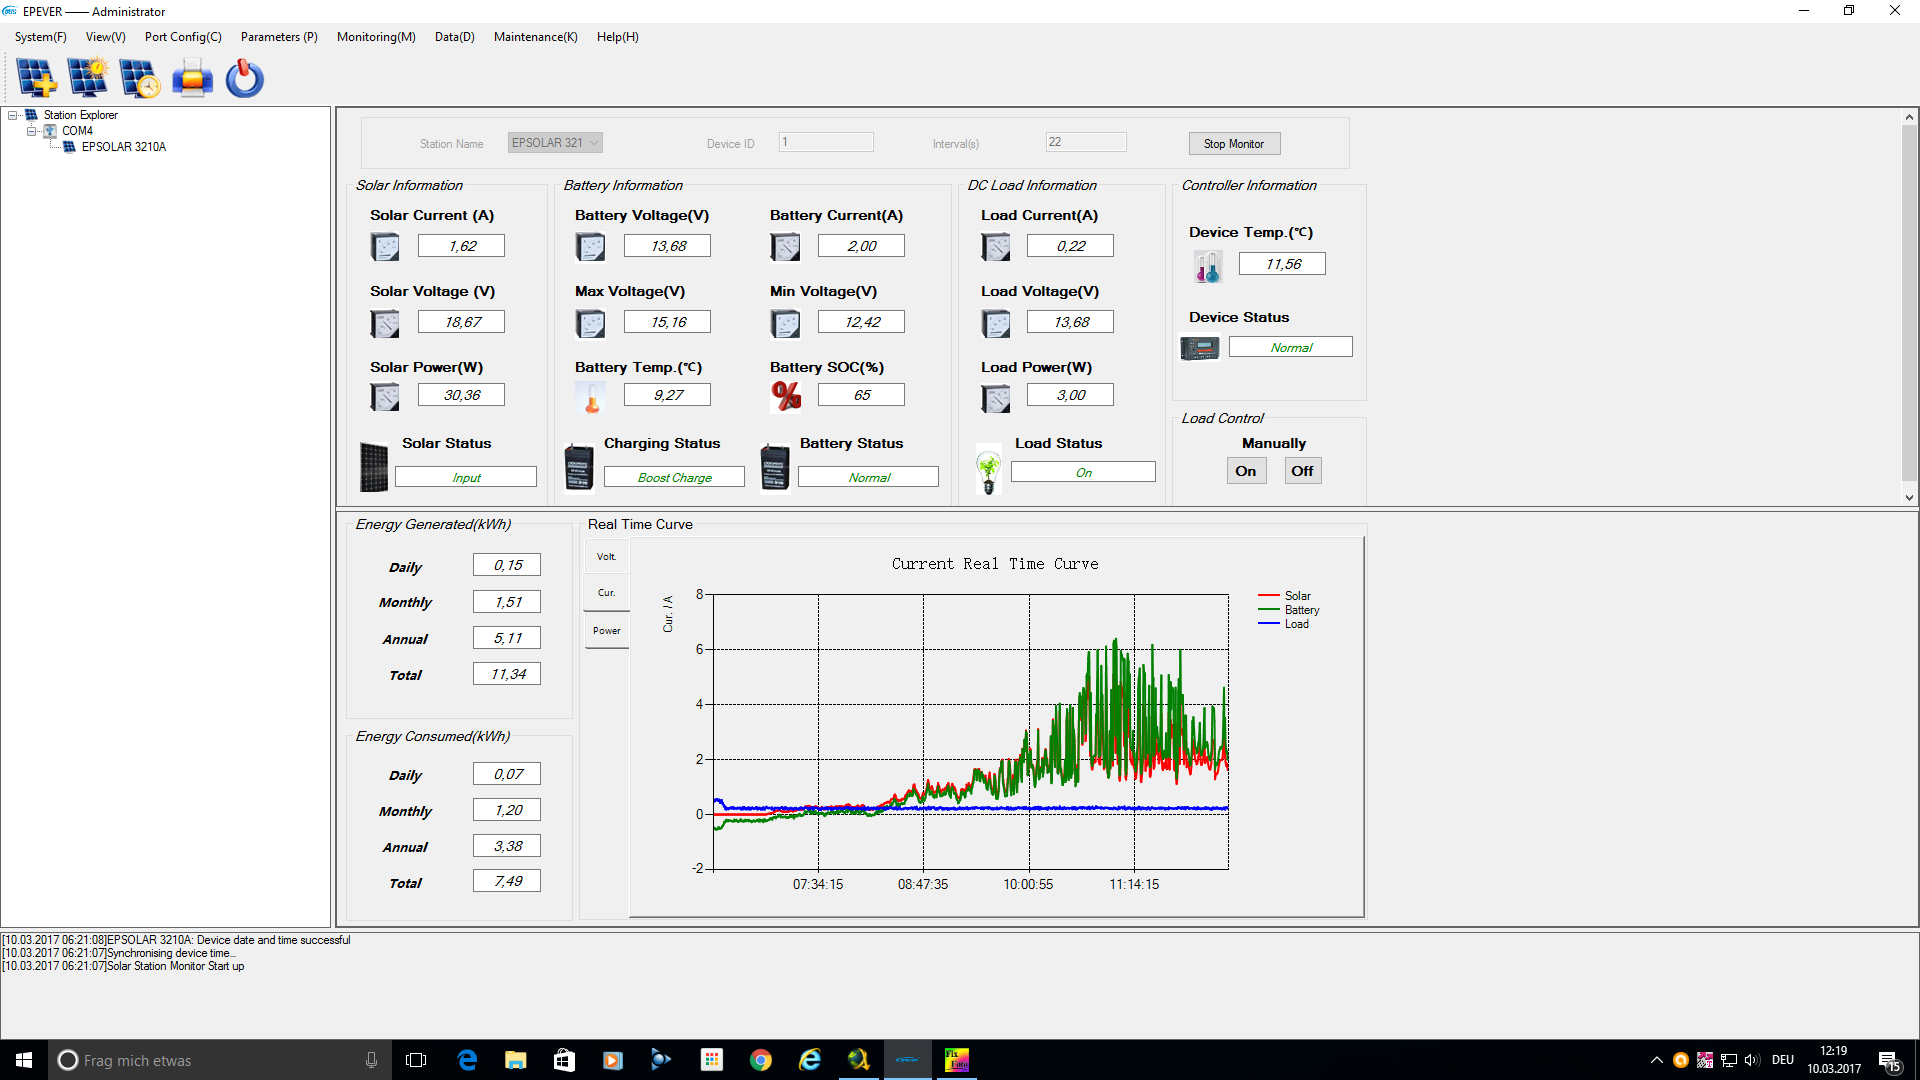Collapse the Station Explorer tree node
The width and height of the screenshot is (1920, 1080).
click(13, 115)
